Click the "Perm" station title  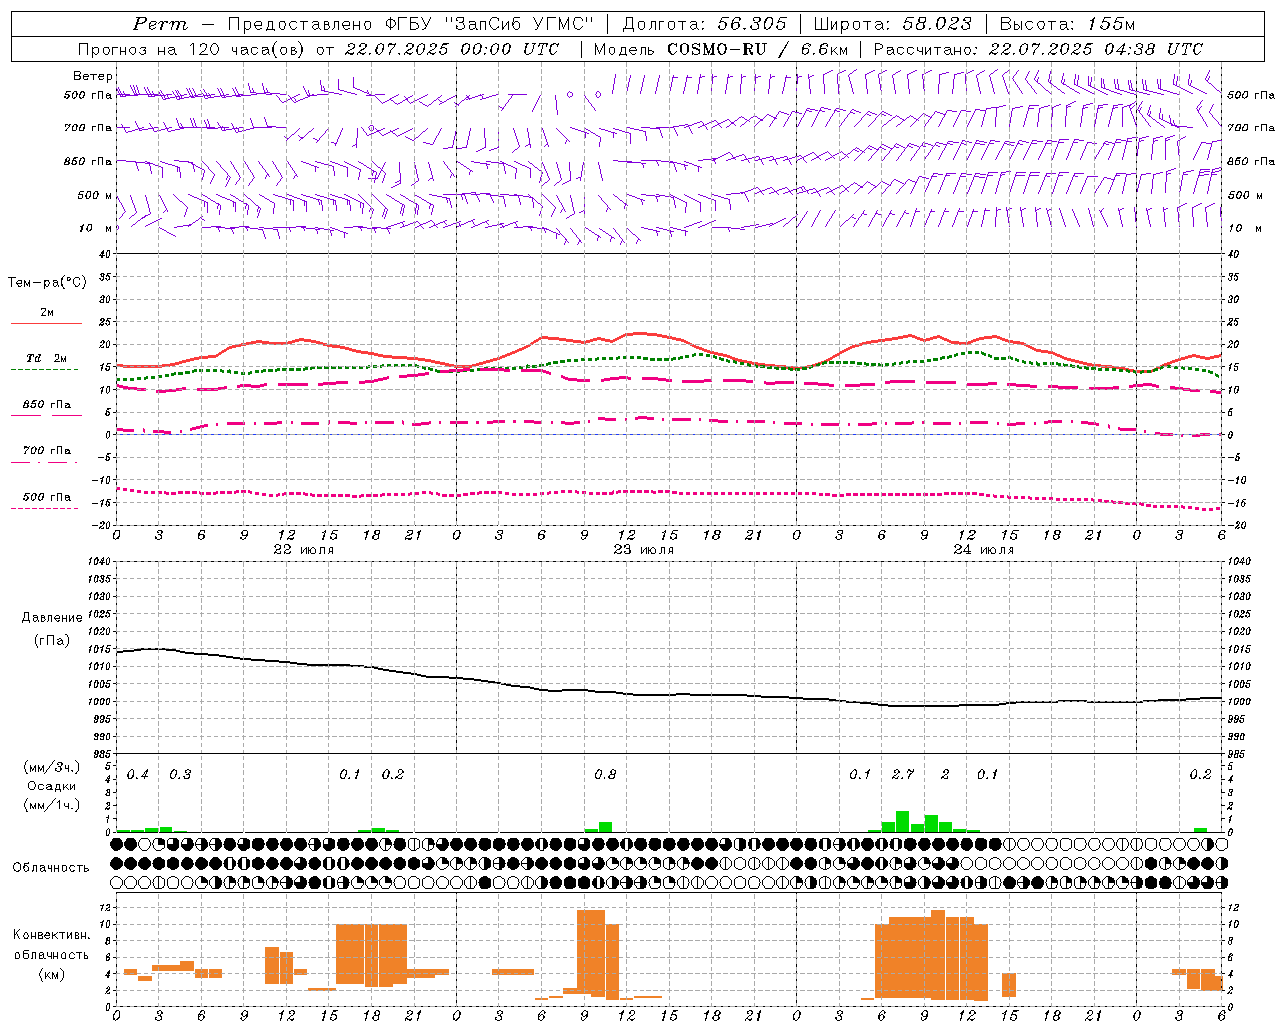click(160, 24)
